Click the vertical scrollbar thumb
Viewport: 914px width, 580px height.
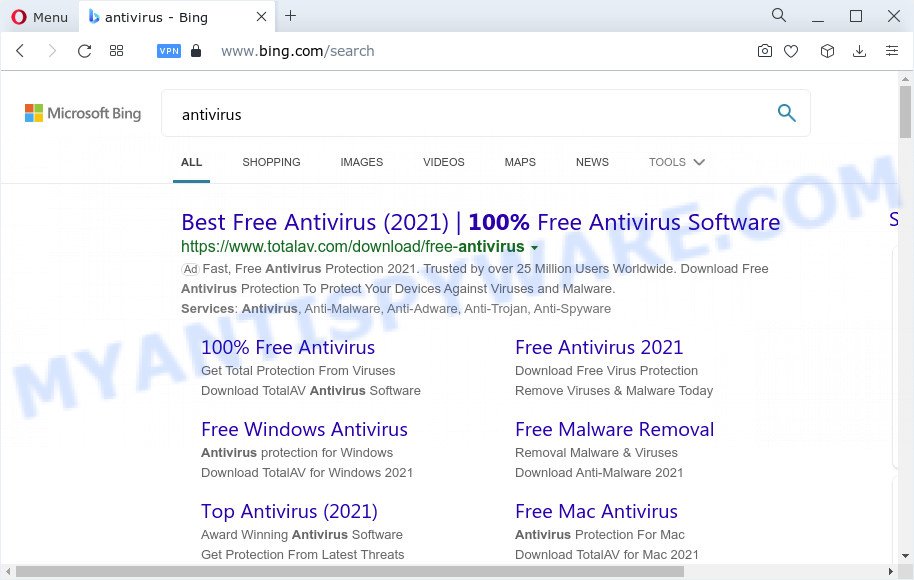pos(905,113)
